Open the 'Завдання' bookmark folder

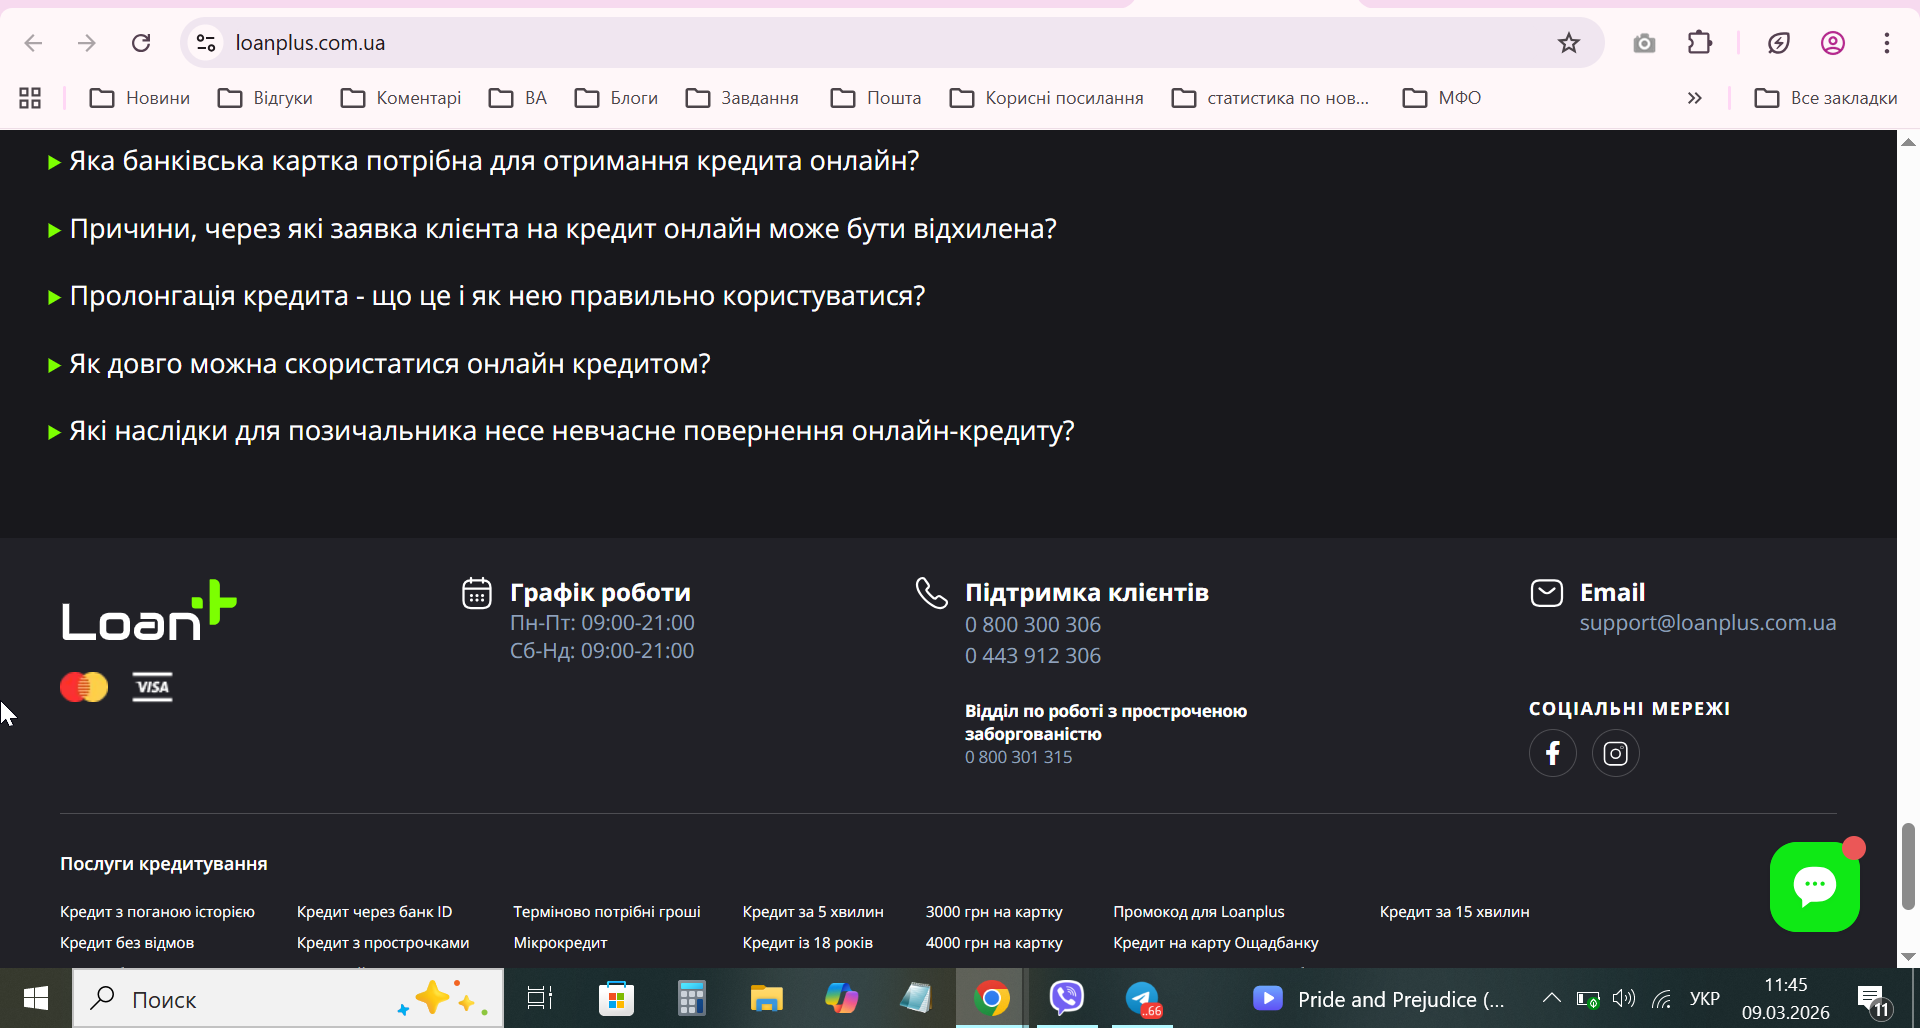pyautogui.click(x=742, y=98)
